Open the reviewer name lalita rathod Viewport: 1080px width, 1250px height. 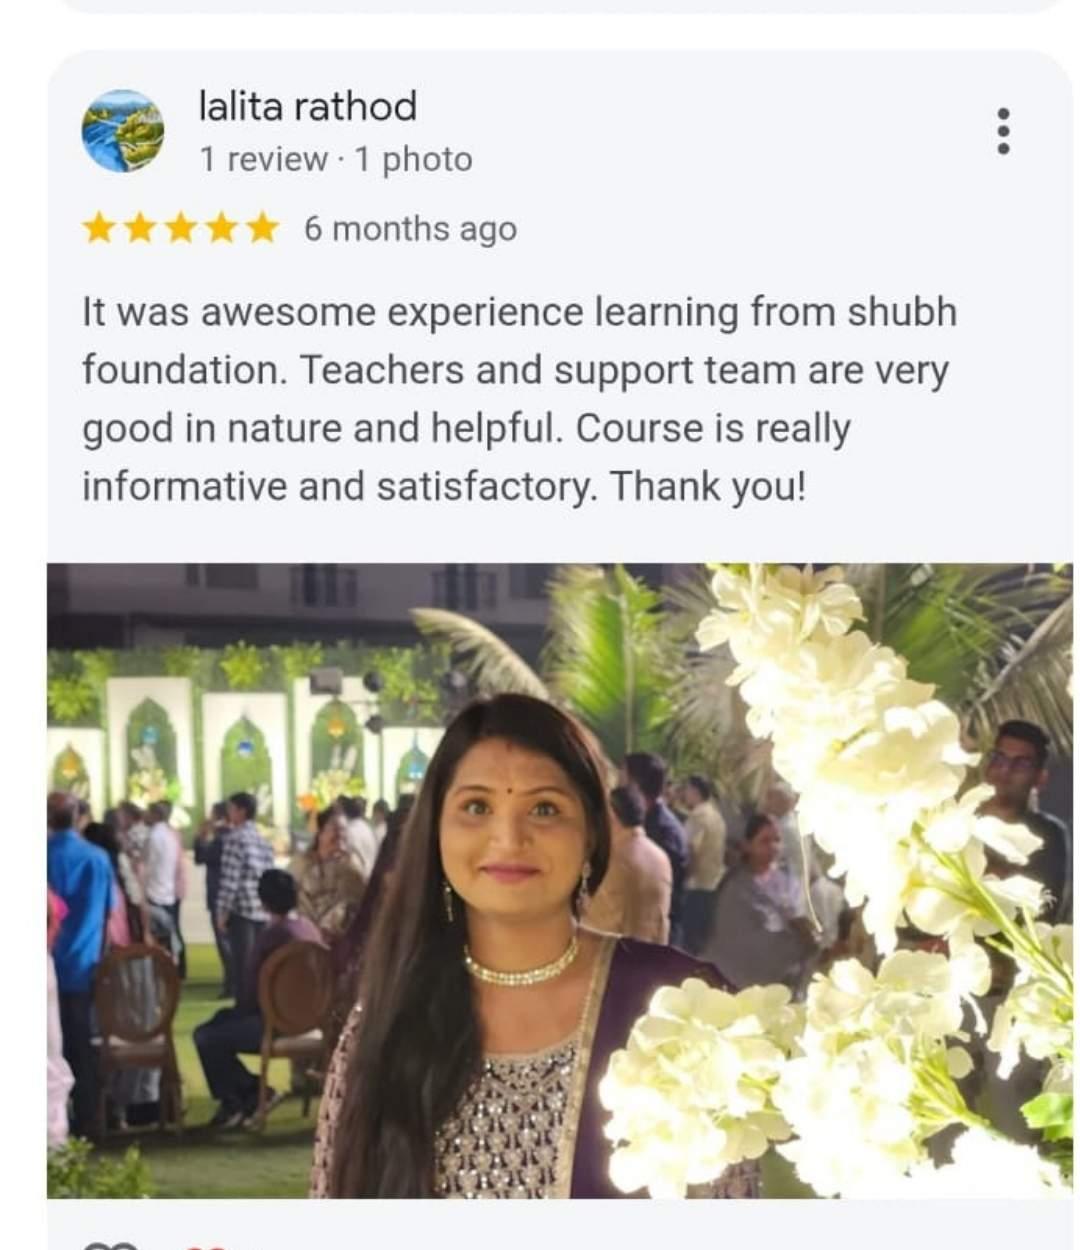click(307, 106)
